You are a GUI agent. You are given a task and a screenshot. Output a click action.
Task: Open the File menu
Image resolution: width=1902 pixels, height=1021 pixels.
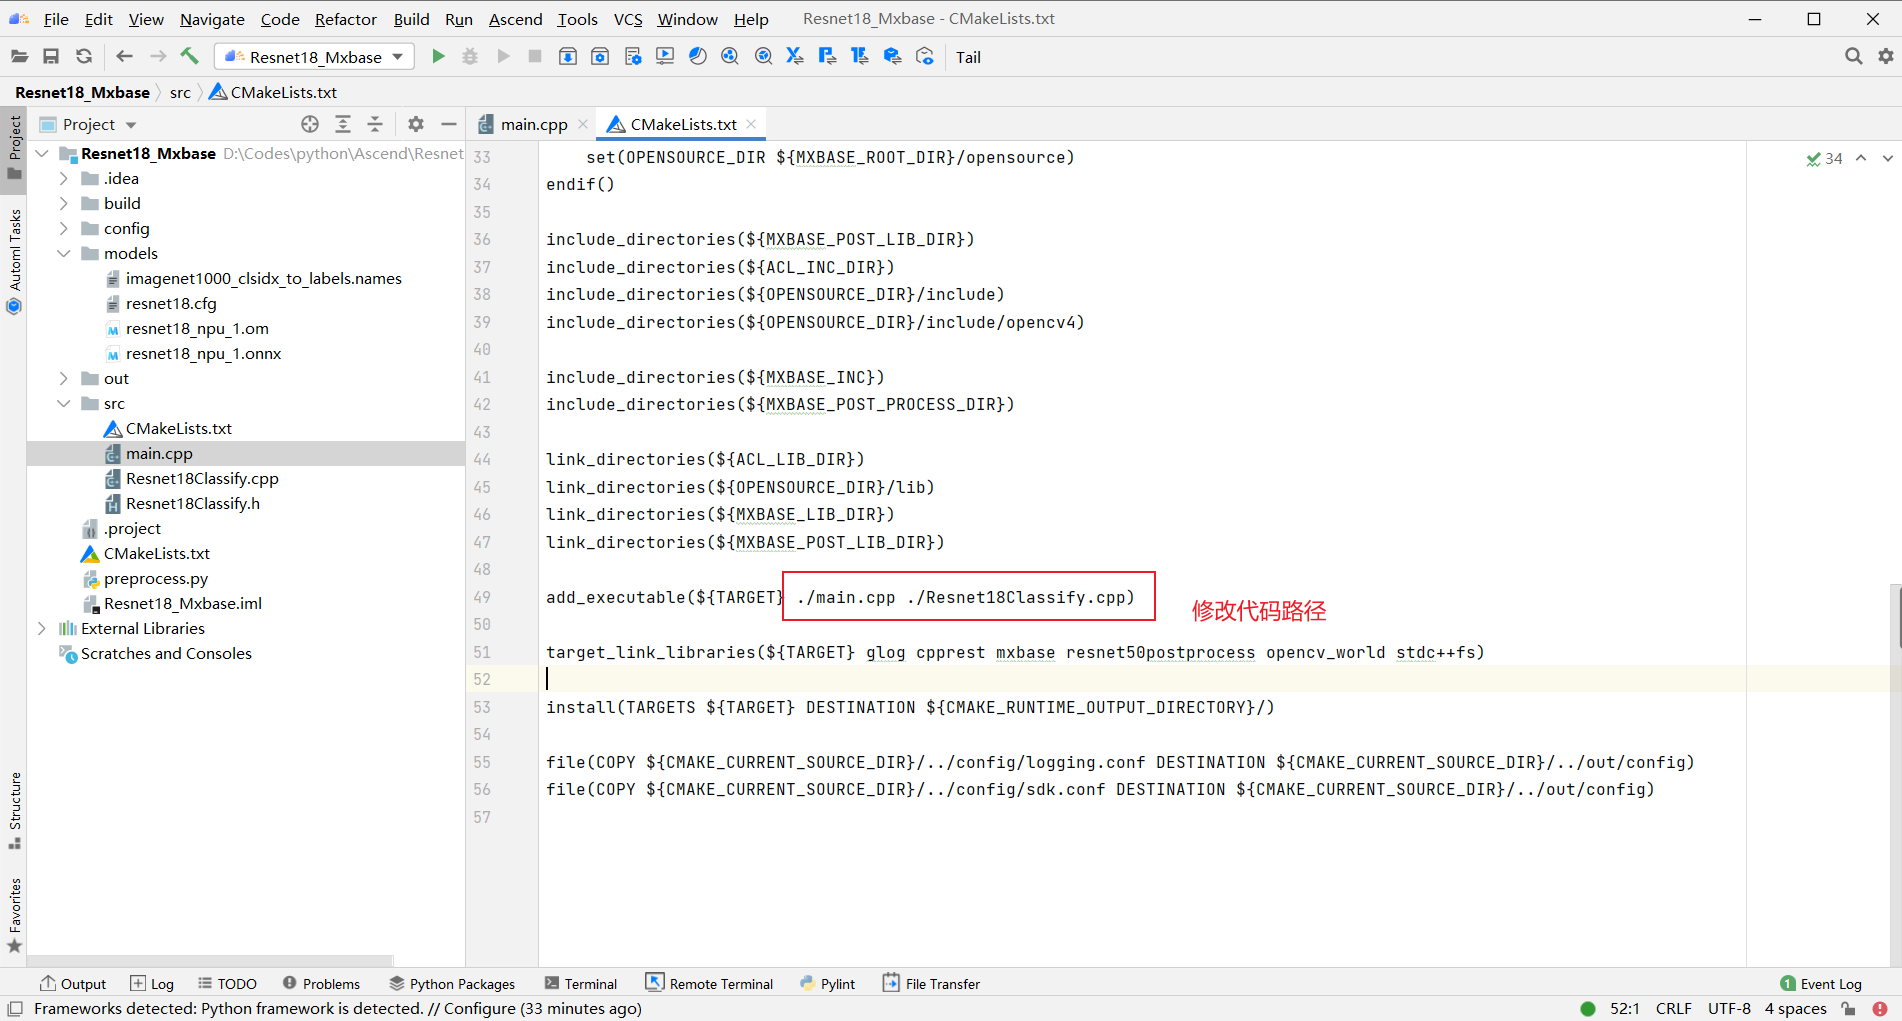57,19
